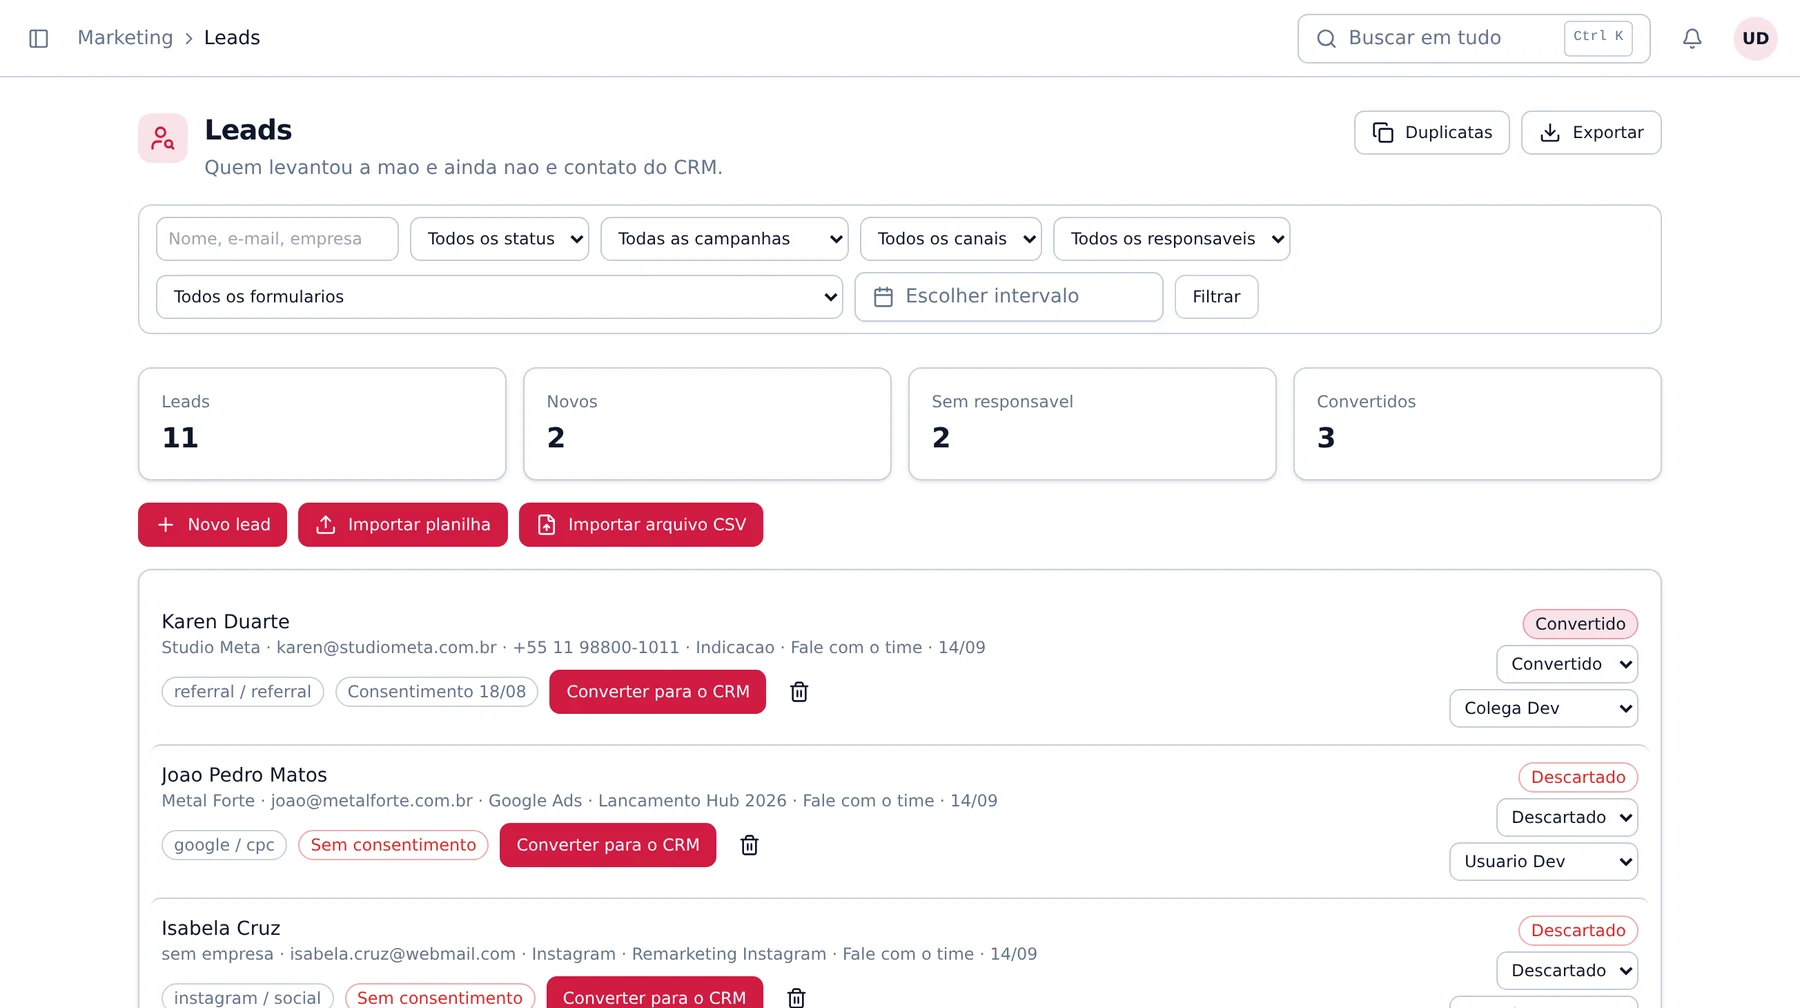The height and width of the screenshot is (1008, 1800).
Task: Click the Leads page header icon
Action: point(163,138)
